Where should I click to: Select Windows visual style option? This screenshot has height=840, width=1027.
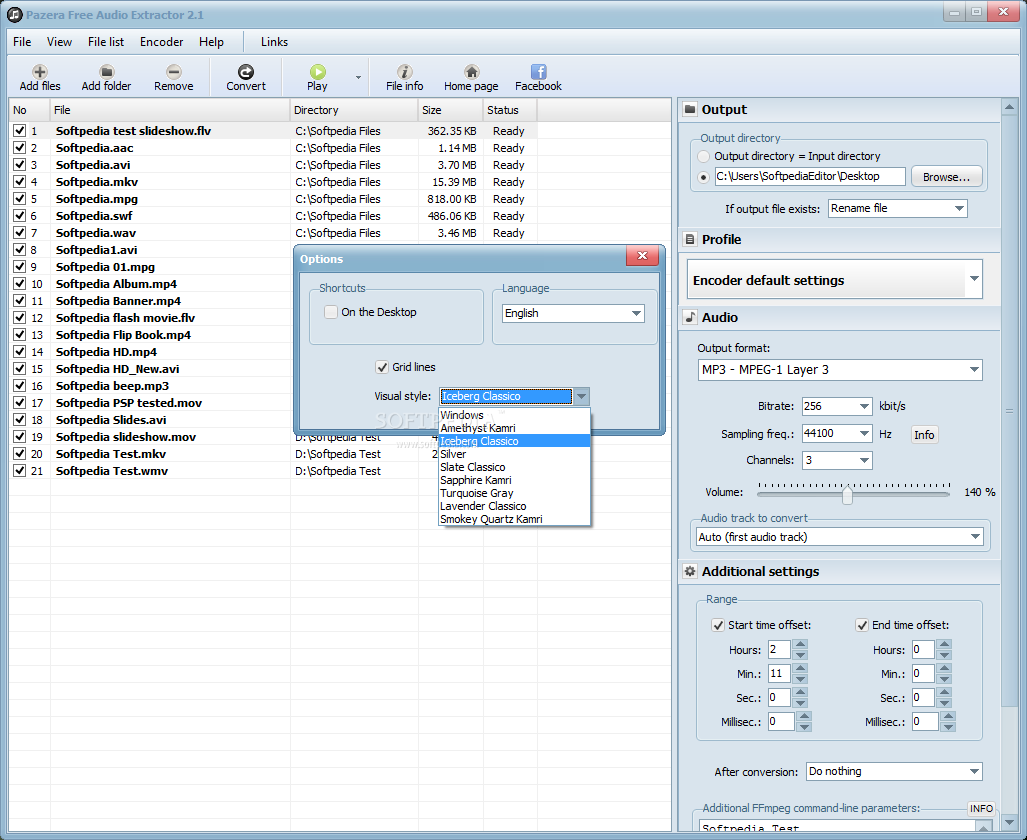point(514,415)
